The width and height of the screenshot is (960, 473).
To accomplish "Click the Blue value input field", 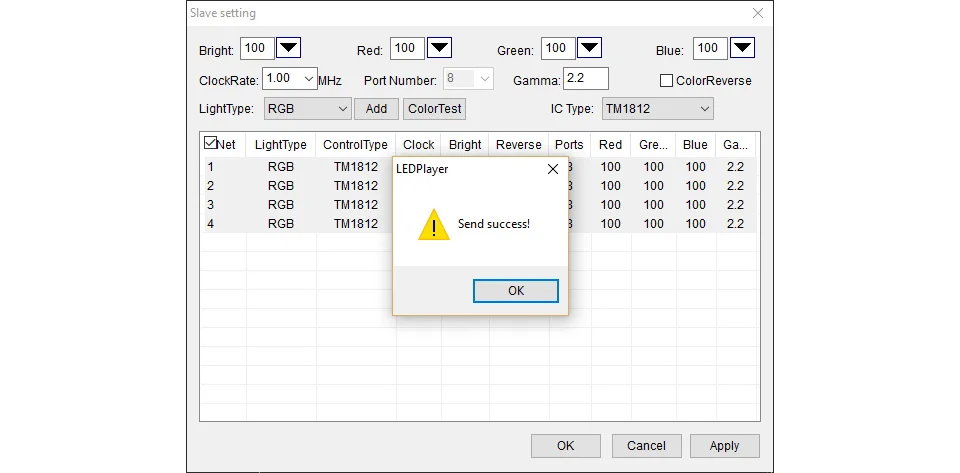I will (710, 48).
